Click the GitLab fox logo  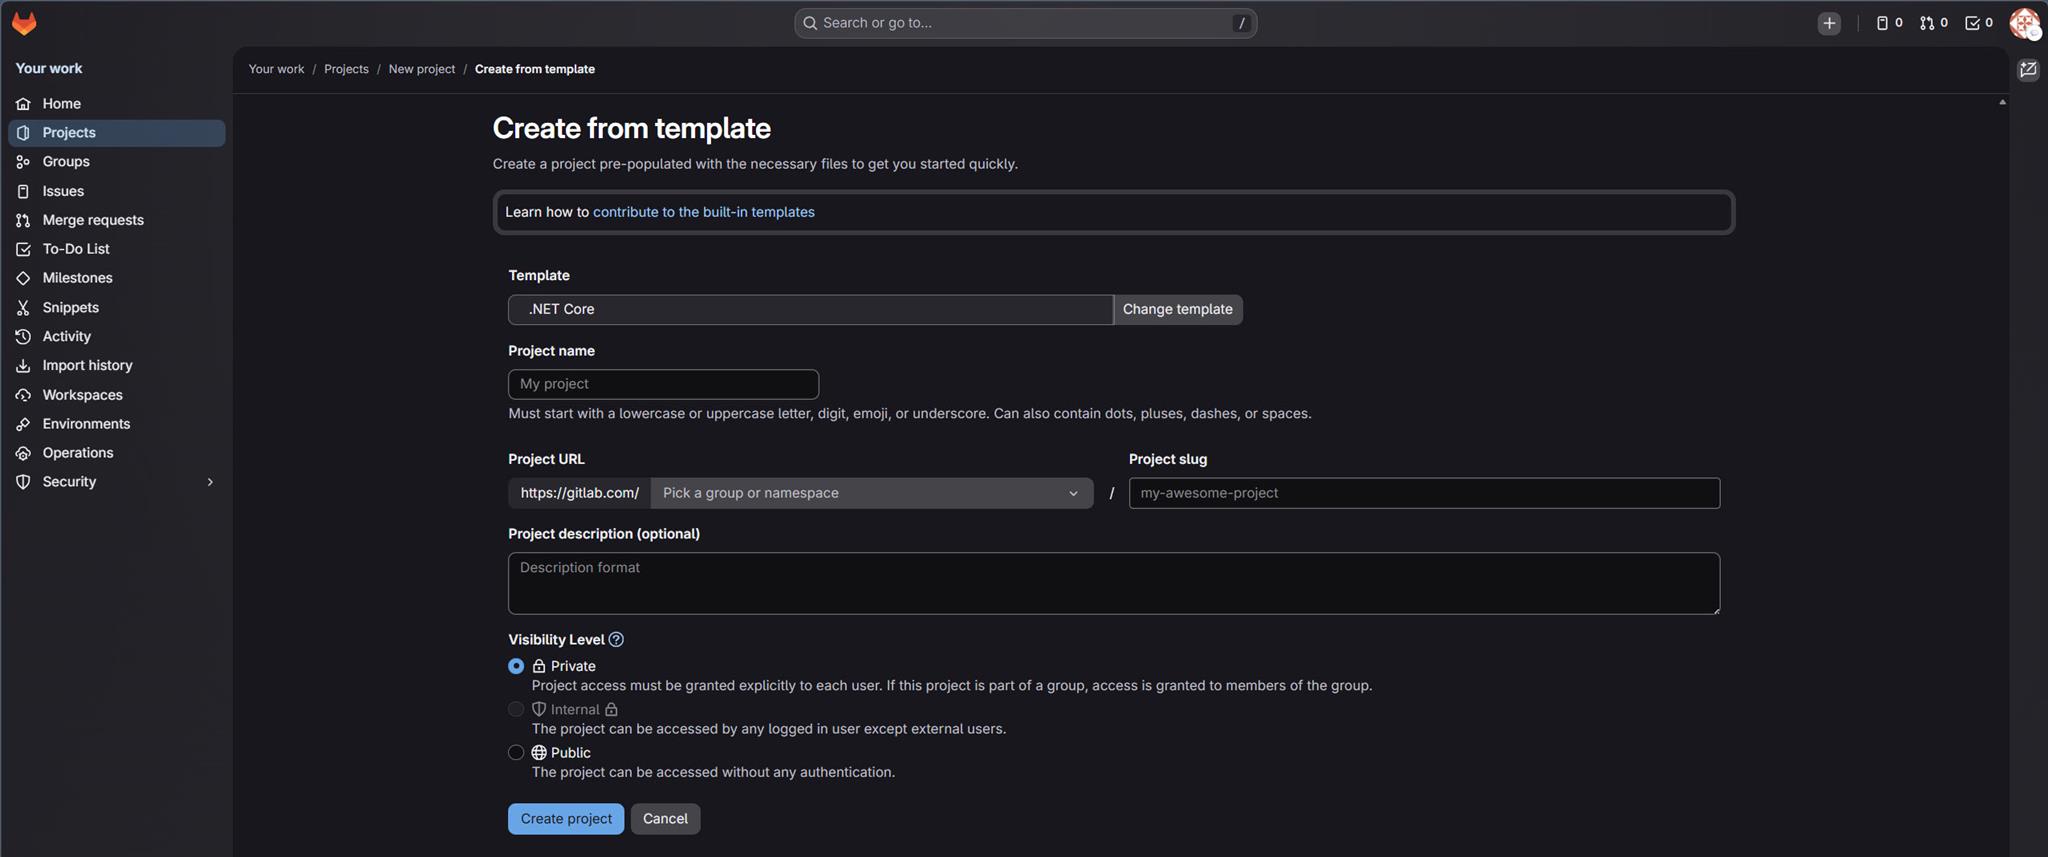[x=24, y=23]
